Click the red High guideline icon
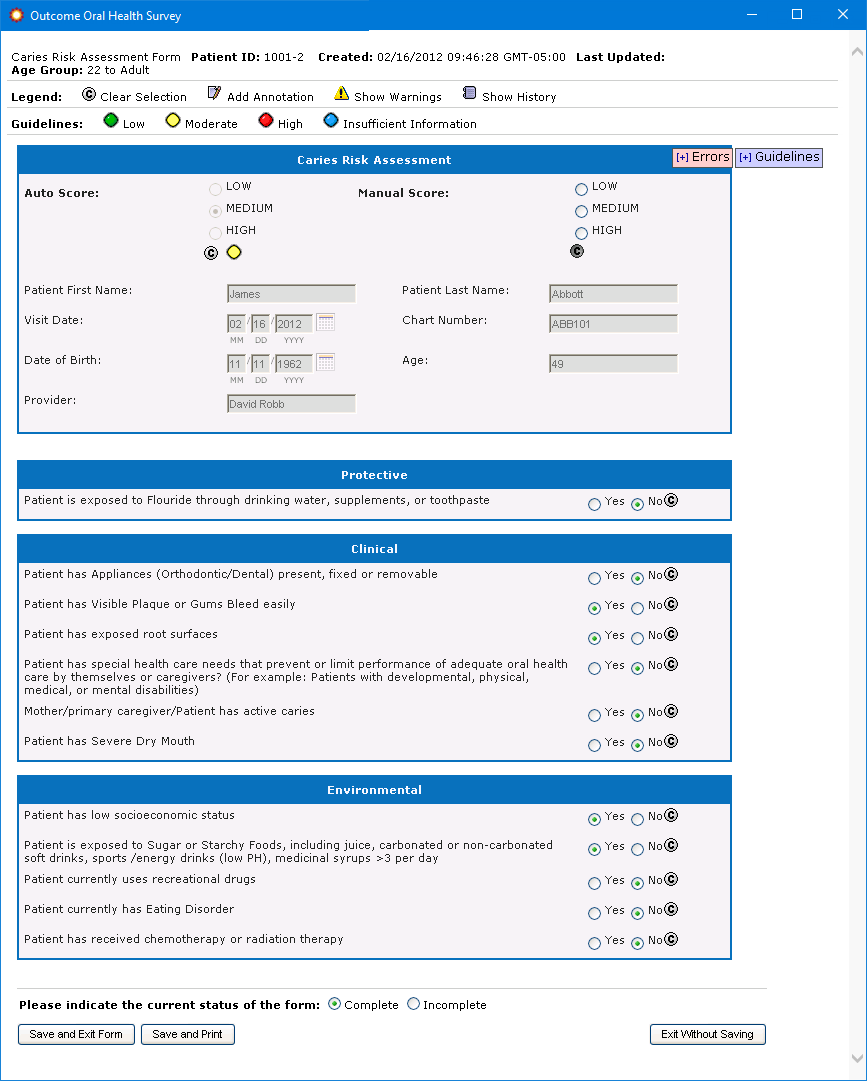867x1081 pixels. pos(266,121)
